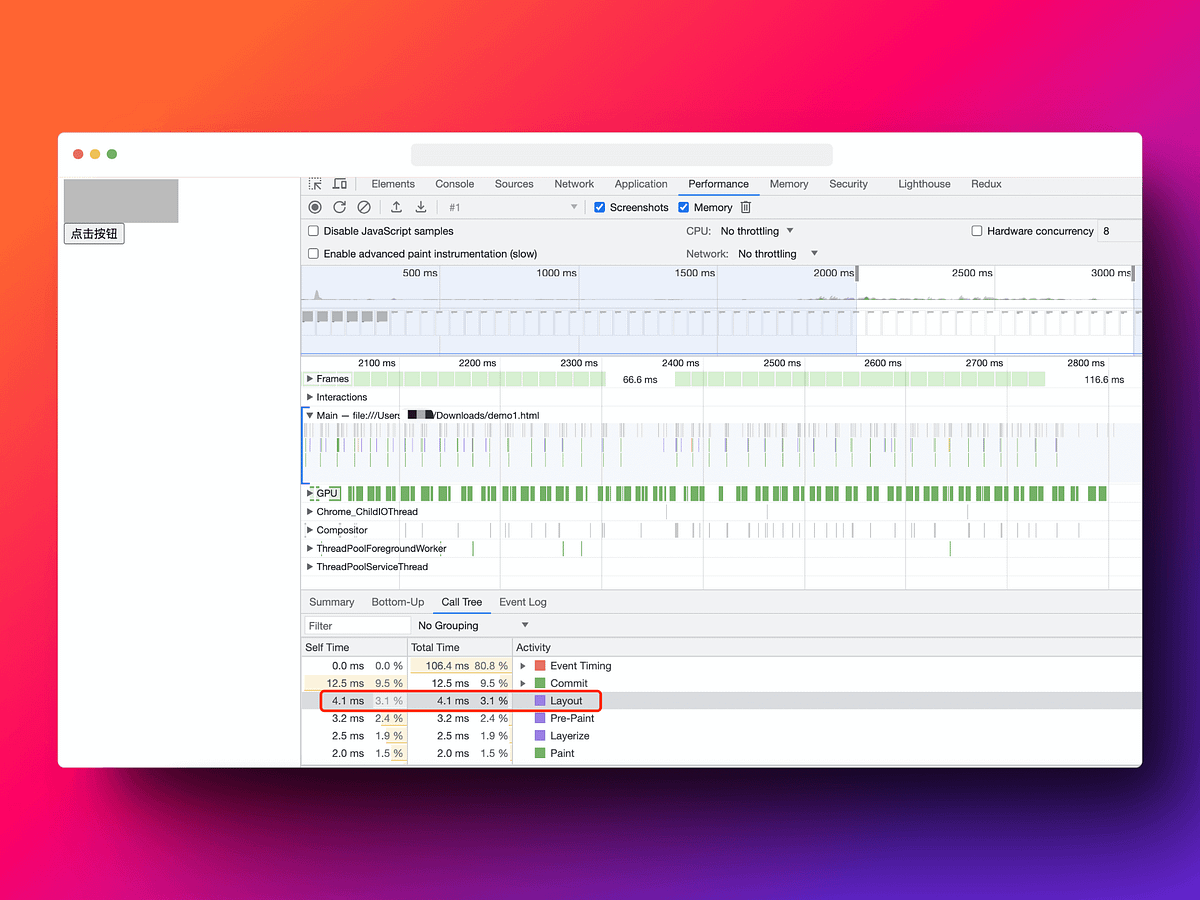Viewport: 1200px width, 900px height.
Task: Enable advanced paint instrumentation
Action: tap(314, 254)
